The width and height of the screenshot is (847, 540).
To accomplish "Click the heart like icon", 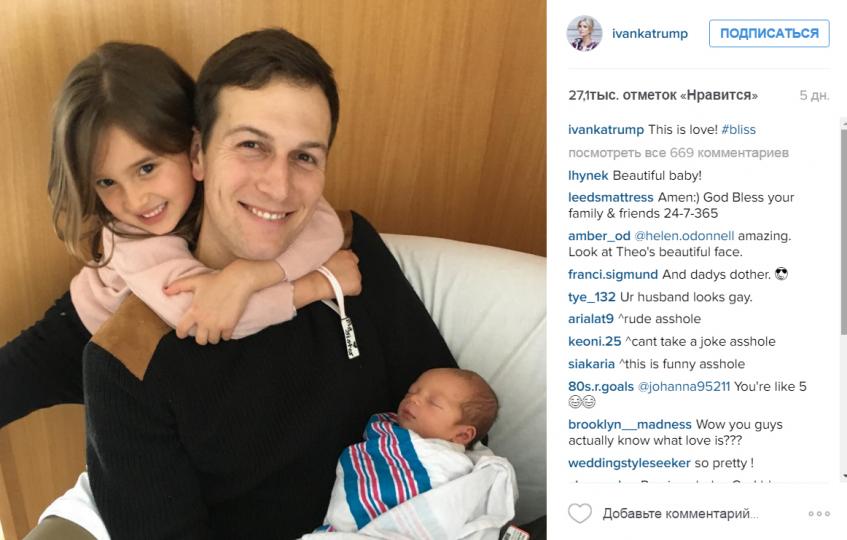I will (x=580, y=514).
